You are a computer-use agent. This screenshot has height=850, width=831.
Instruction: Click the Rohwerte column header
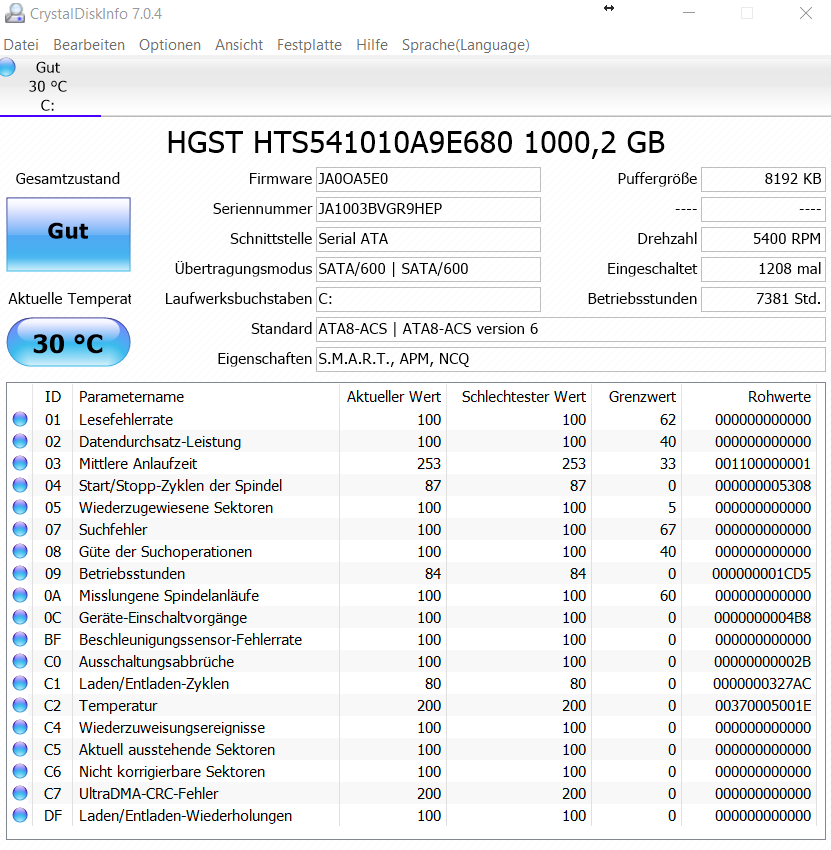[779, 397]
